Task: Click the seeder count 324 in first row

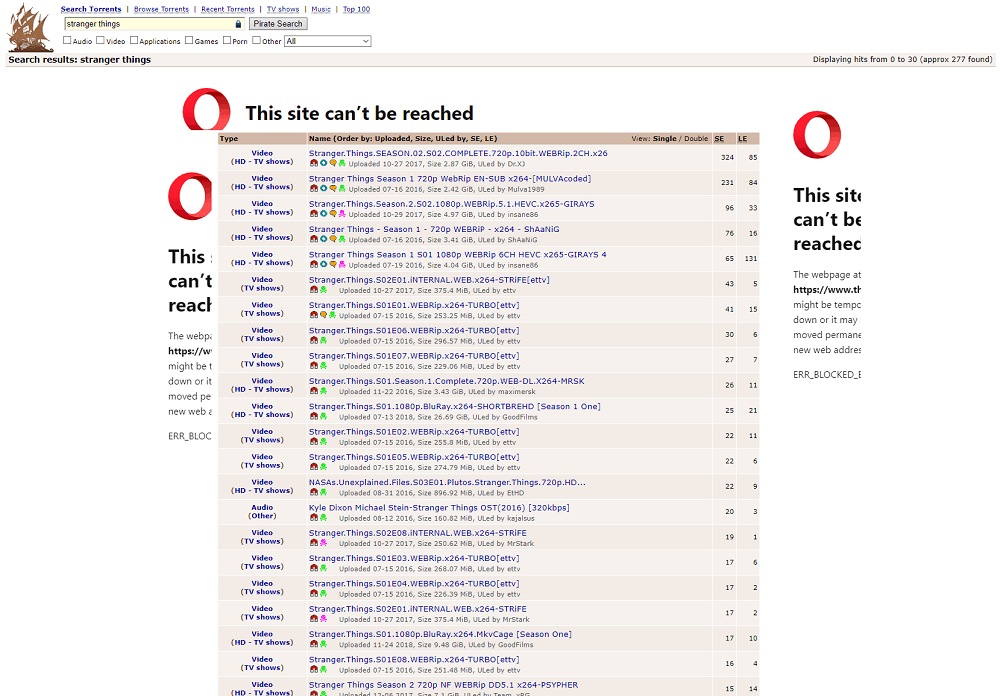Action: tap(727, 157)
